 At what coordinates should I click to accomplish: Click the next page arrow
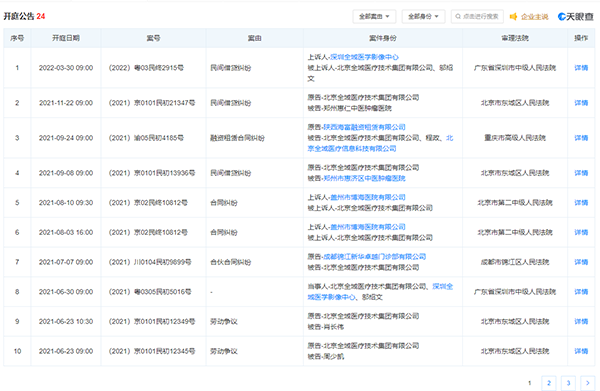pos(588,383)
